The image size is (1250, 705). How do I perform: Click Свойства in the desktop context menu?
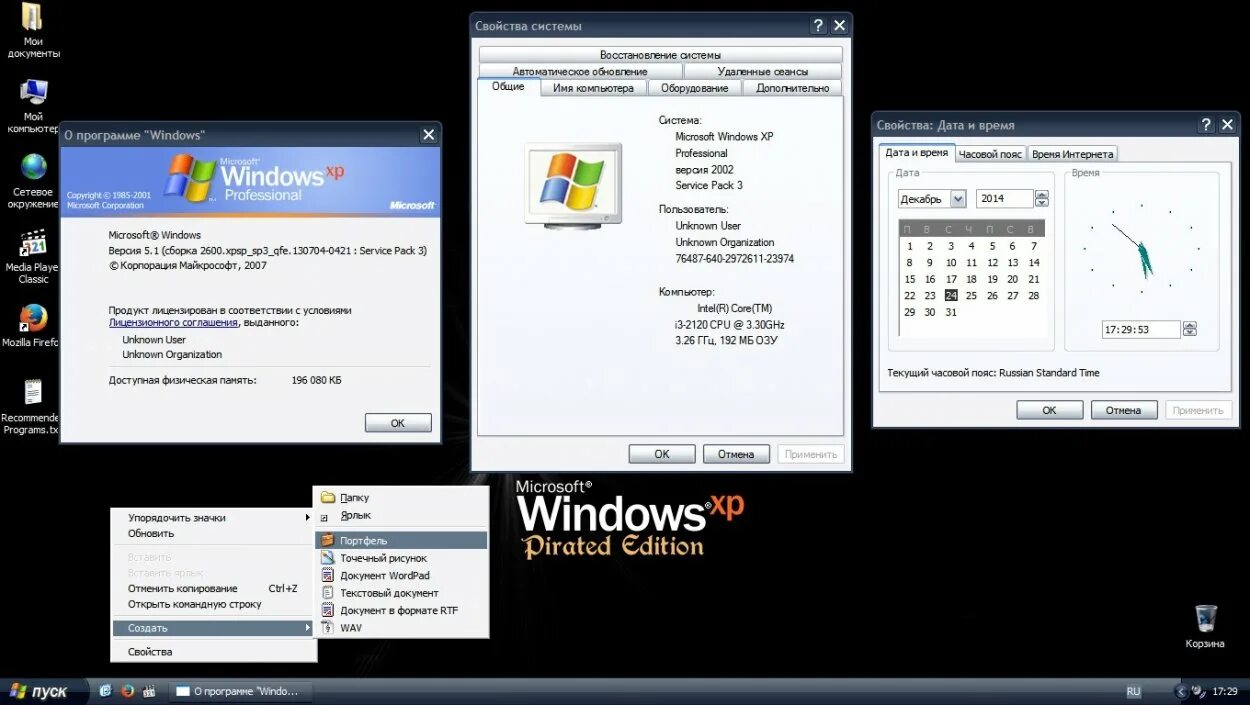(213, 652)
